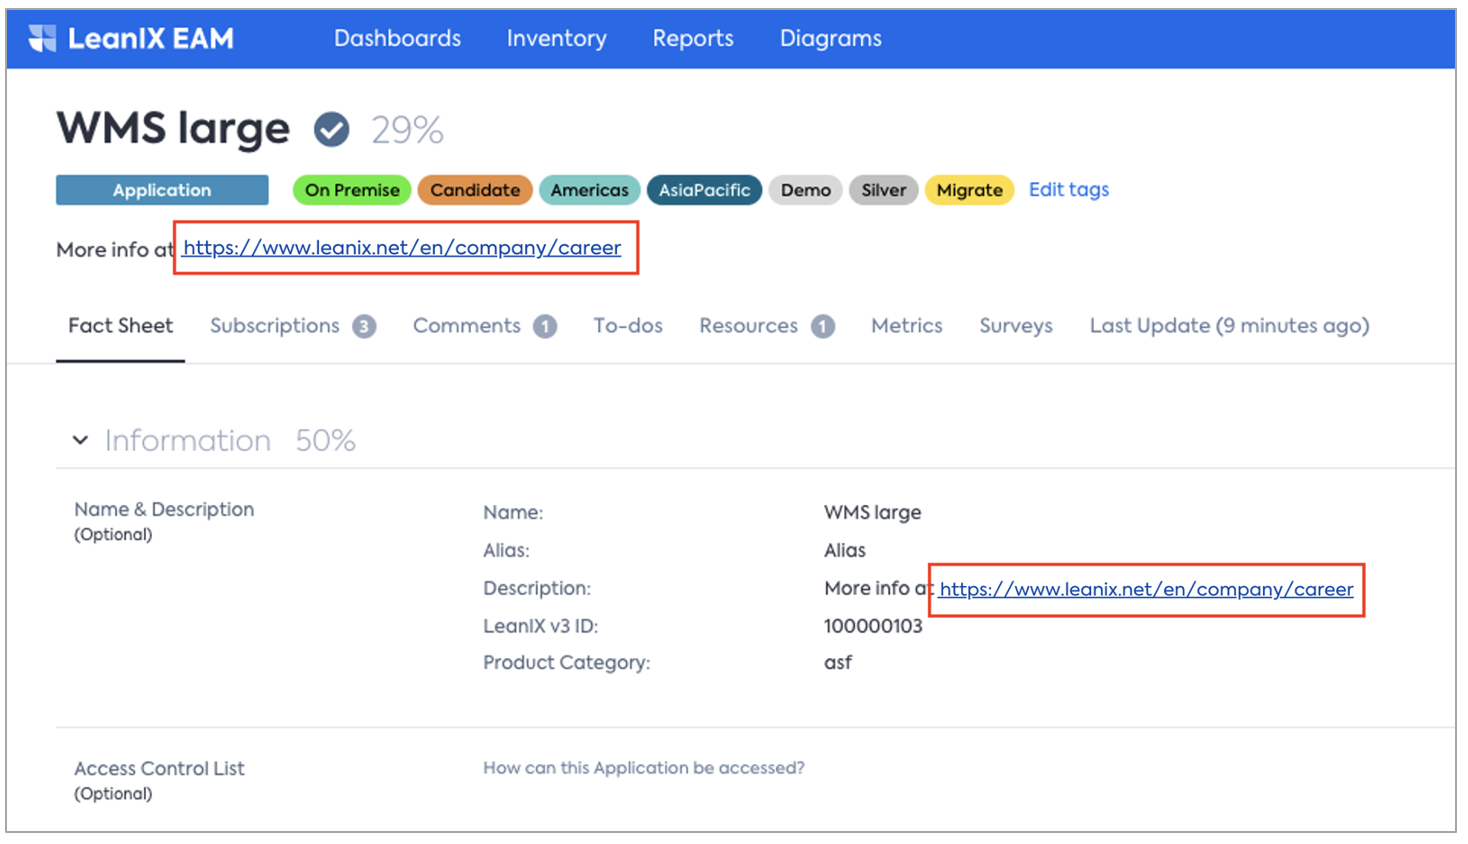Viewport: 1468px width, 844px height.
Task: Open the Diagrams menu
Action: (x=830, y=38)
